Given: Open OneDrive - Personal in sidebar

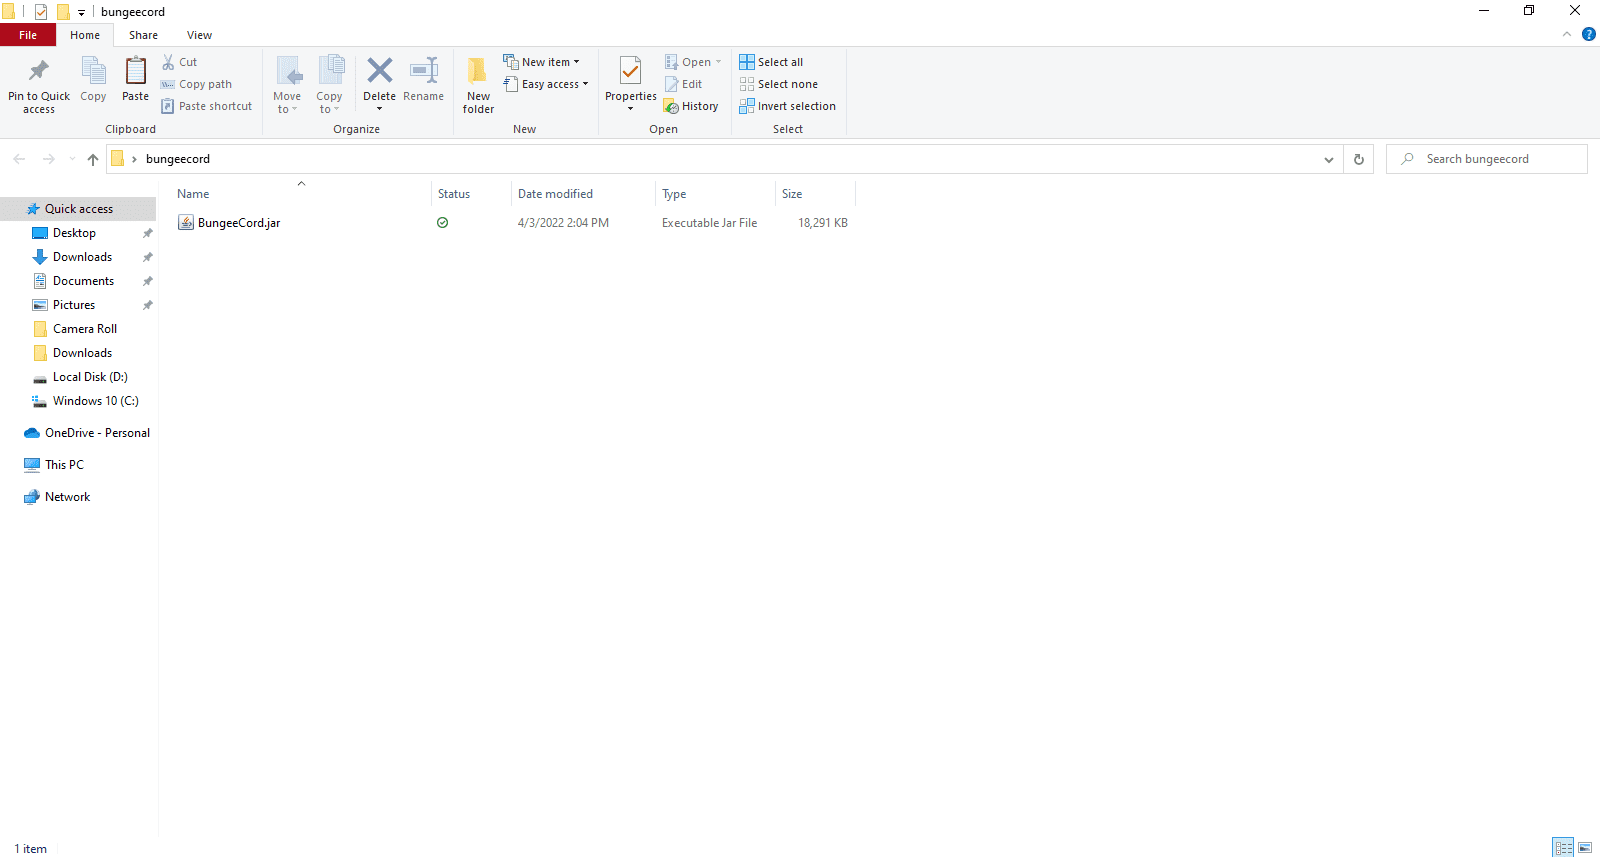Looking at the screenshot, I should point(97,433).
